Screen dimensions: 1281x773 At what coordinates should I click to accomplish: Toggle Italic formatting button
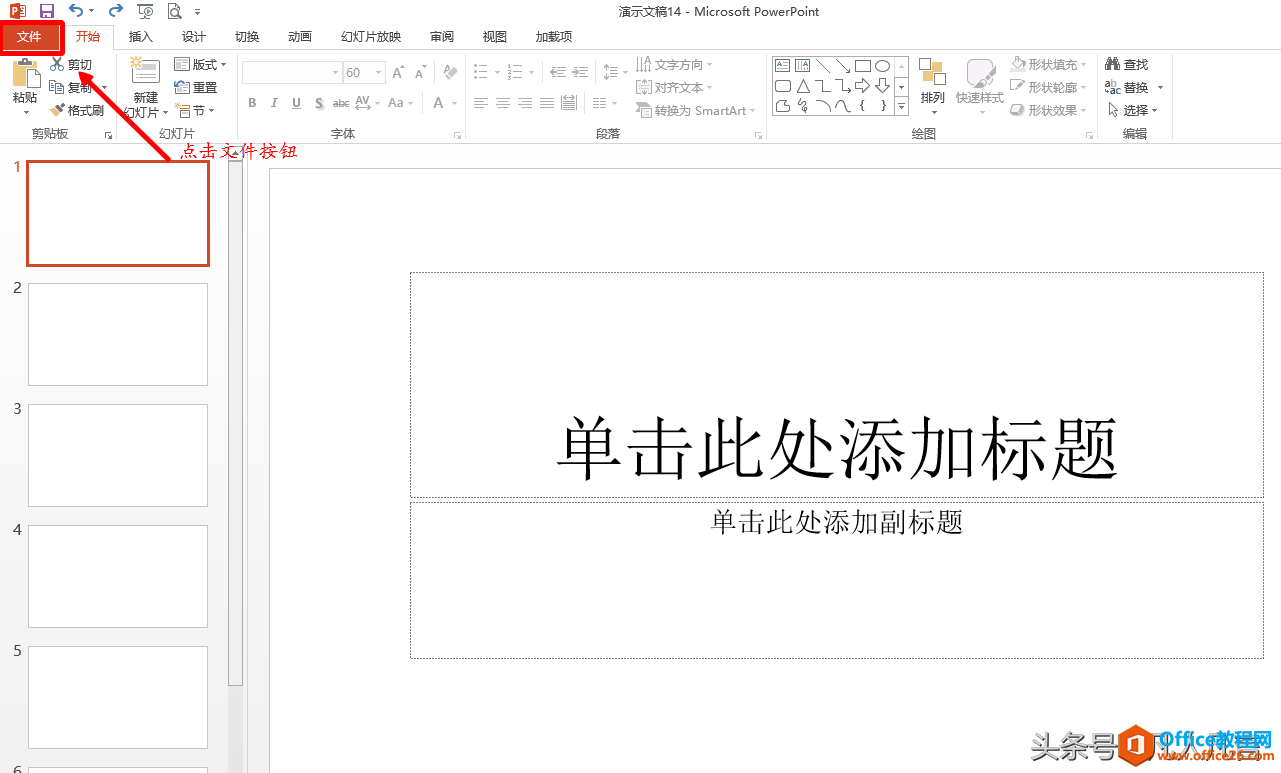point(274,103)
